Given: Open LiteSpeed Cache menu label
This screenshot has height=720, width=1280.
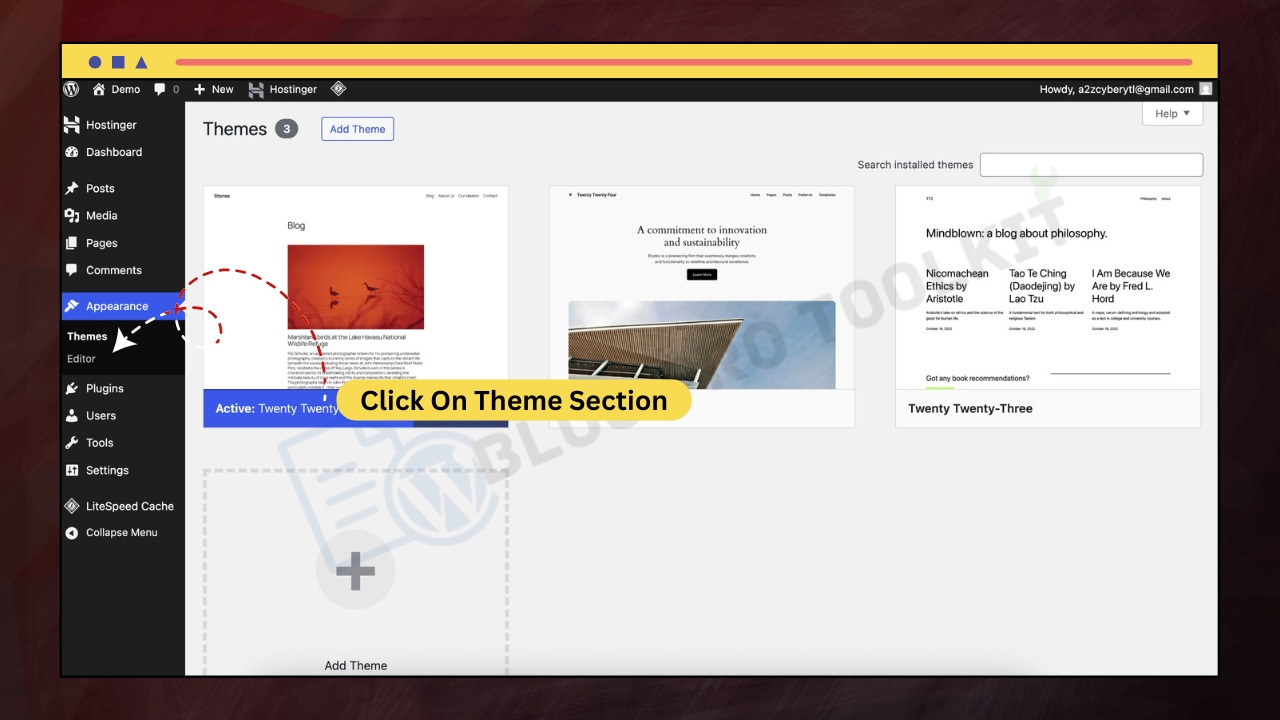Looking at the screenshot, I should pyautogui.click(x=130, y=506).
